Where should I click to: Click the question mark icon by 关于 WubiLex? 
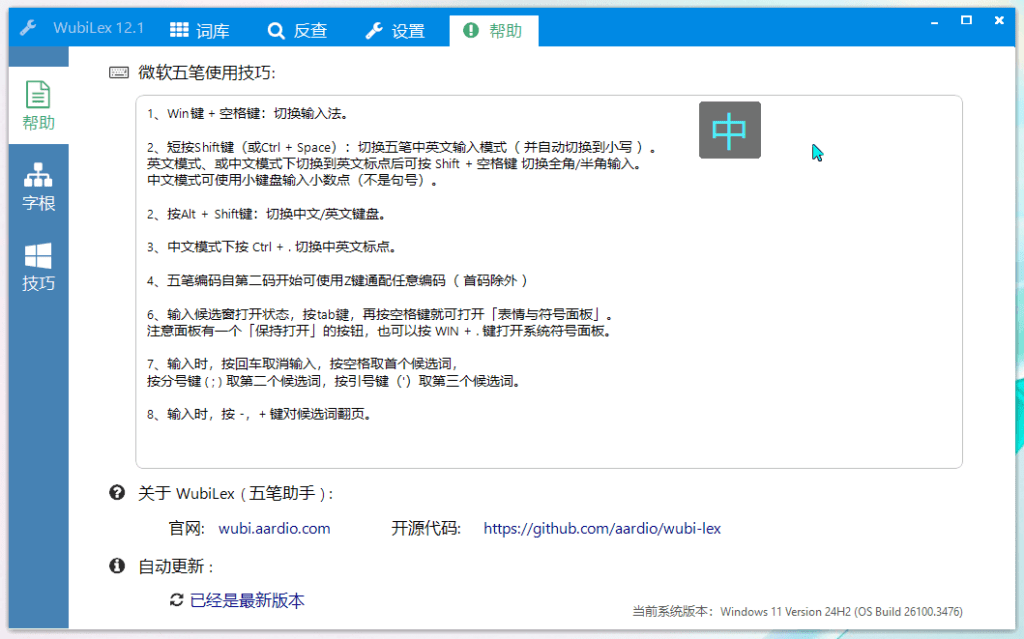[117, 493]
